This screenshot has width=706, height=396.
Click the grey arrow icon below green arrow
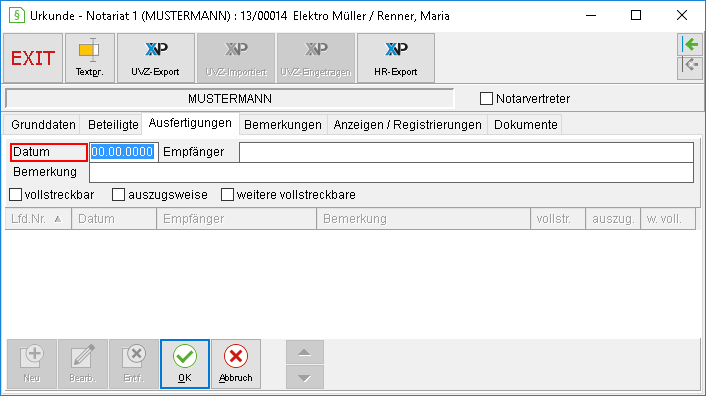[690, 67]
